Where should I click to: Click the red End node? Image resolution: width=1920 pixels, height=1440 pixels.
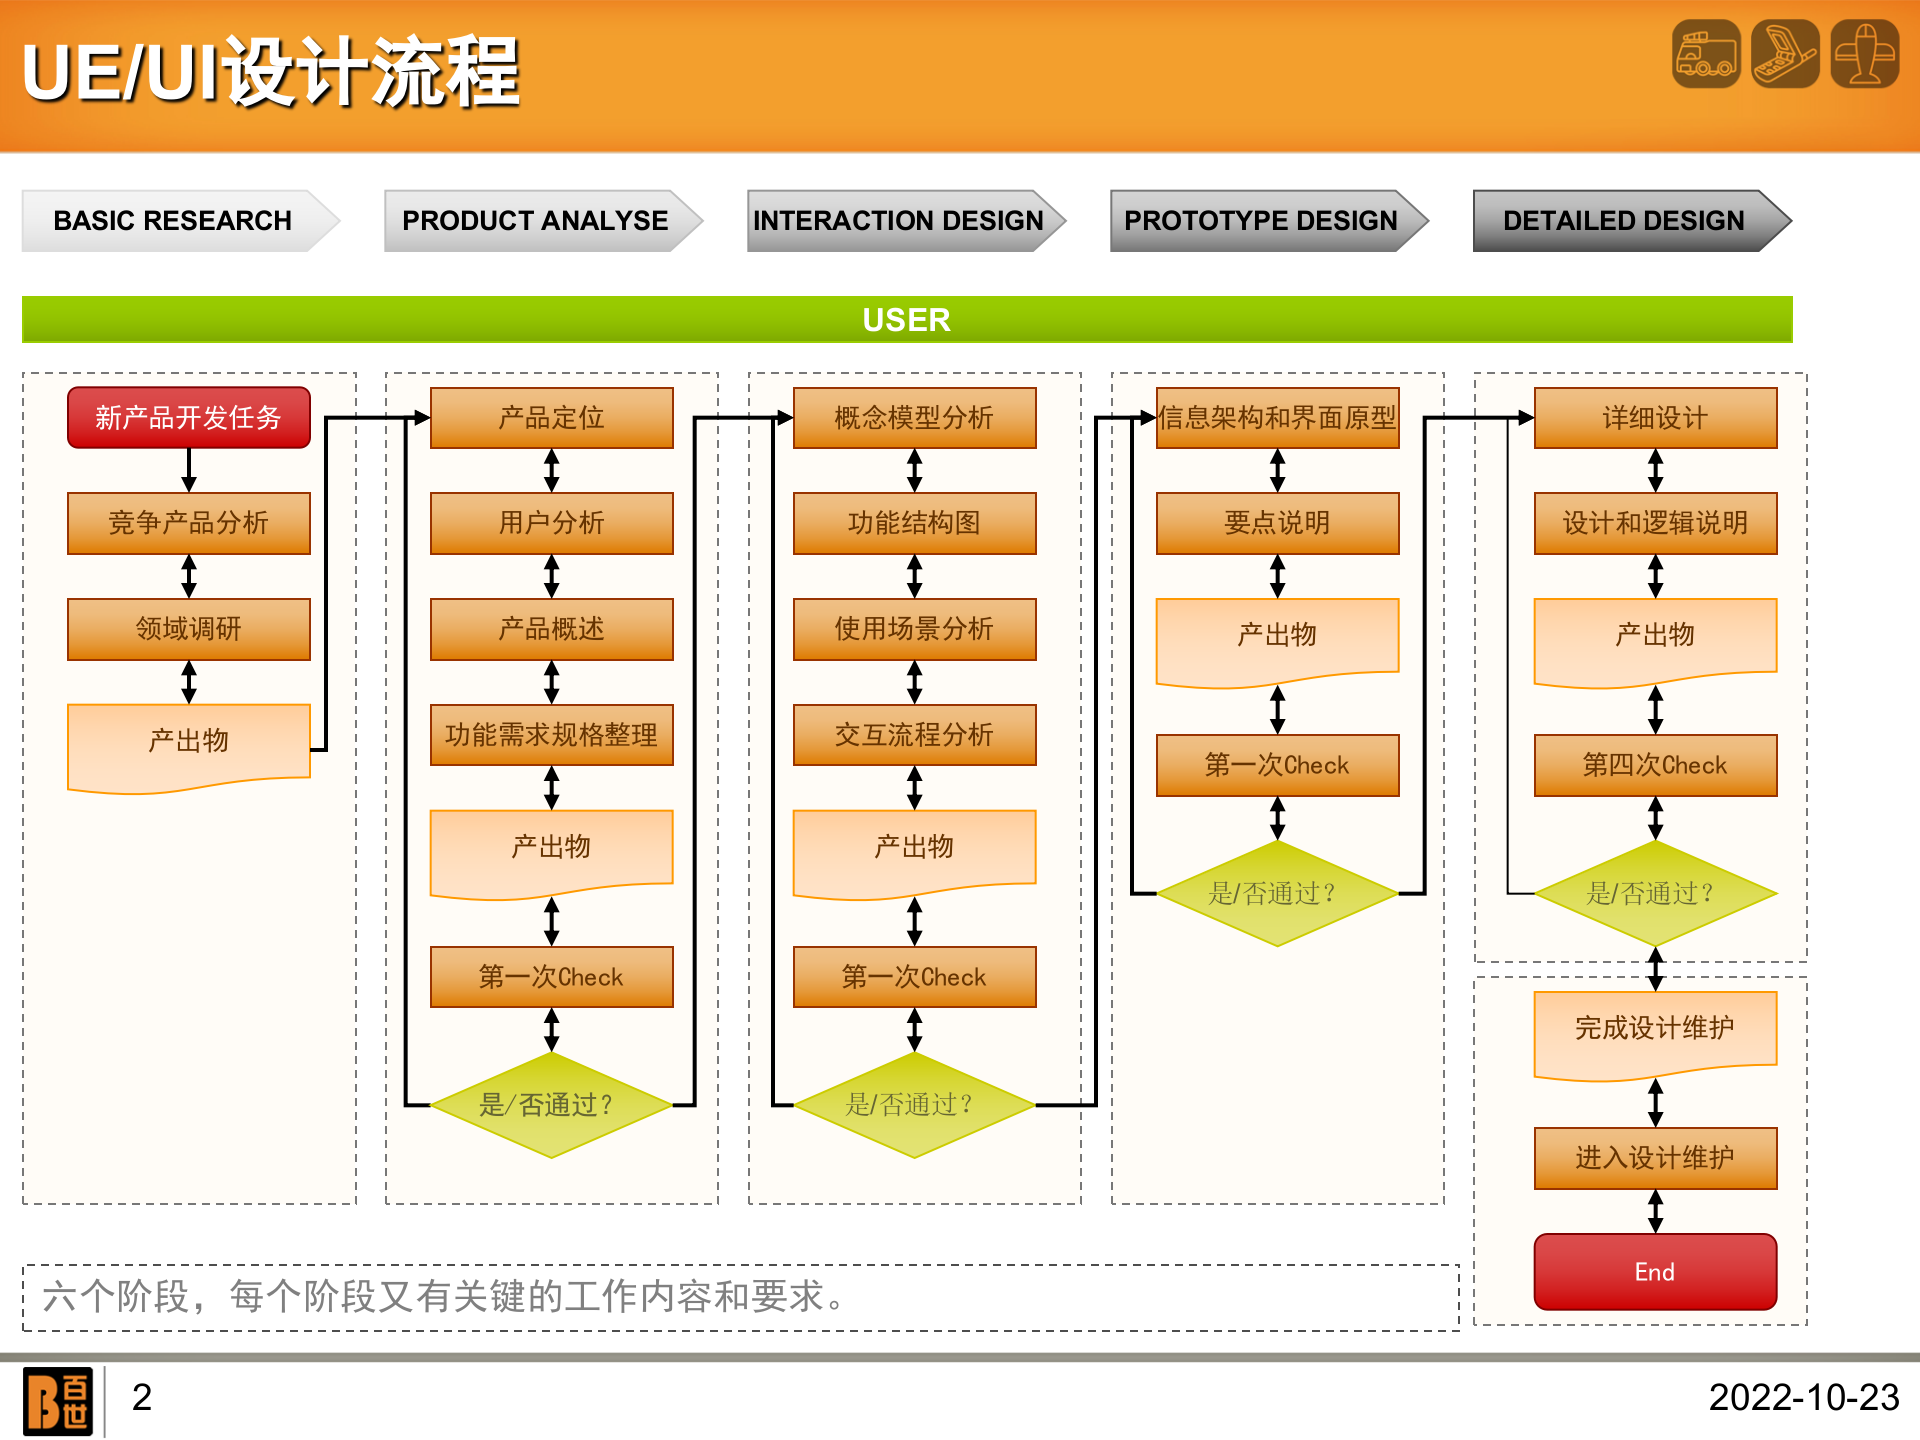click(x=1655, y=1271)
